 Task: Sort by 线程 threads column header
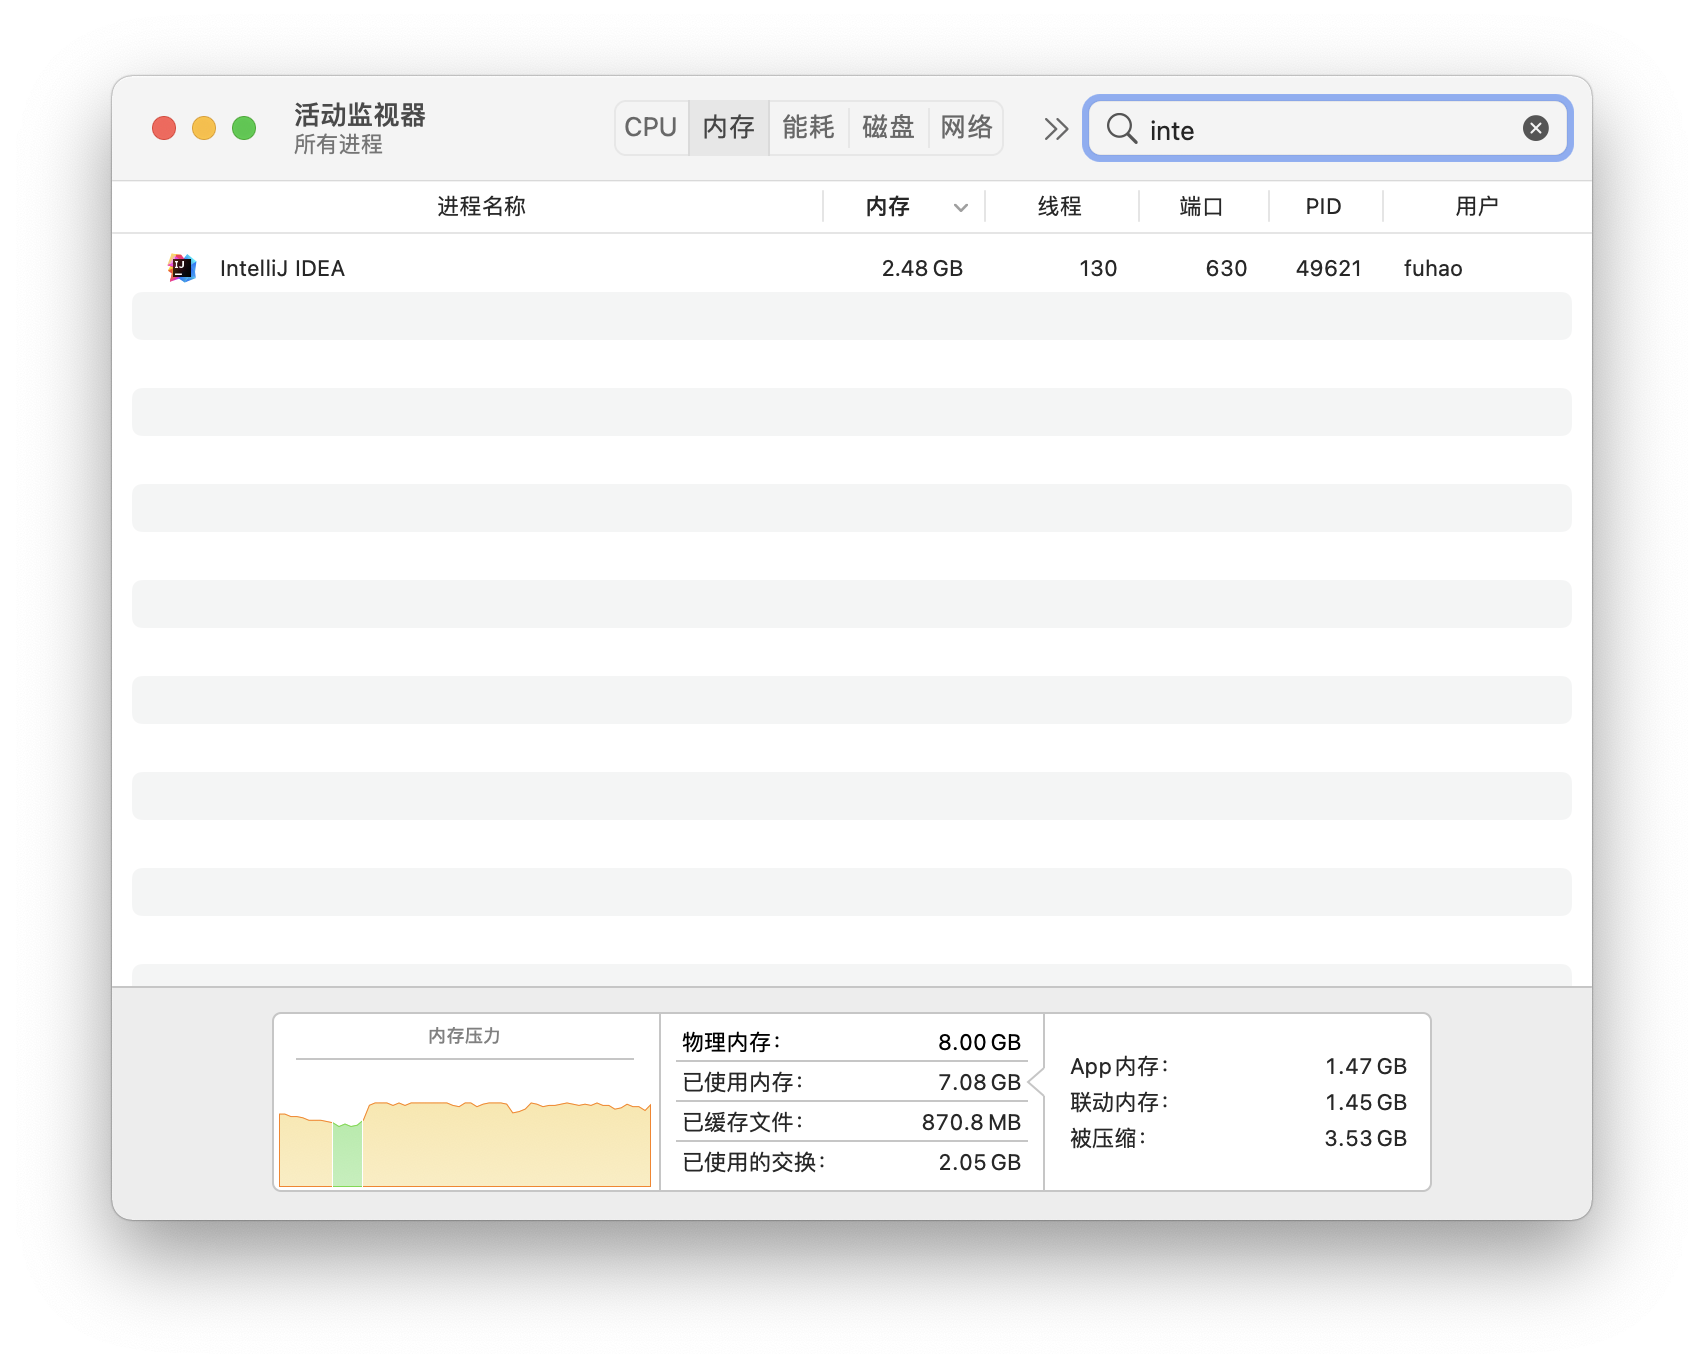(x=1060, y=207)
